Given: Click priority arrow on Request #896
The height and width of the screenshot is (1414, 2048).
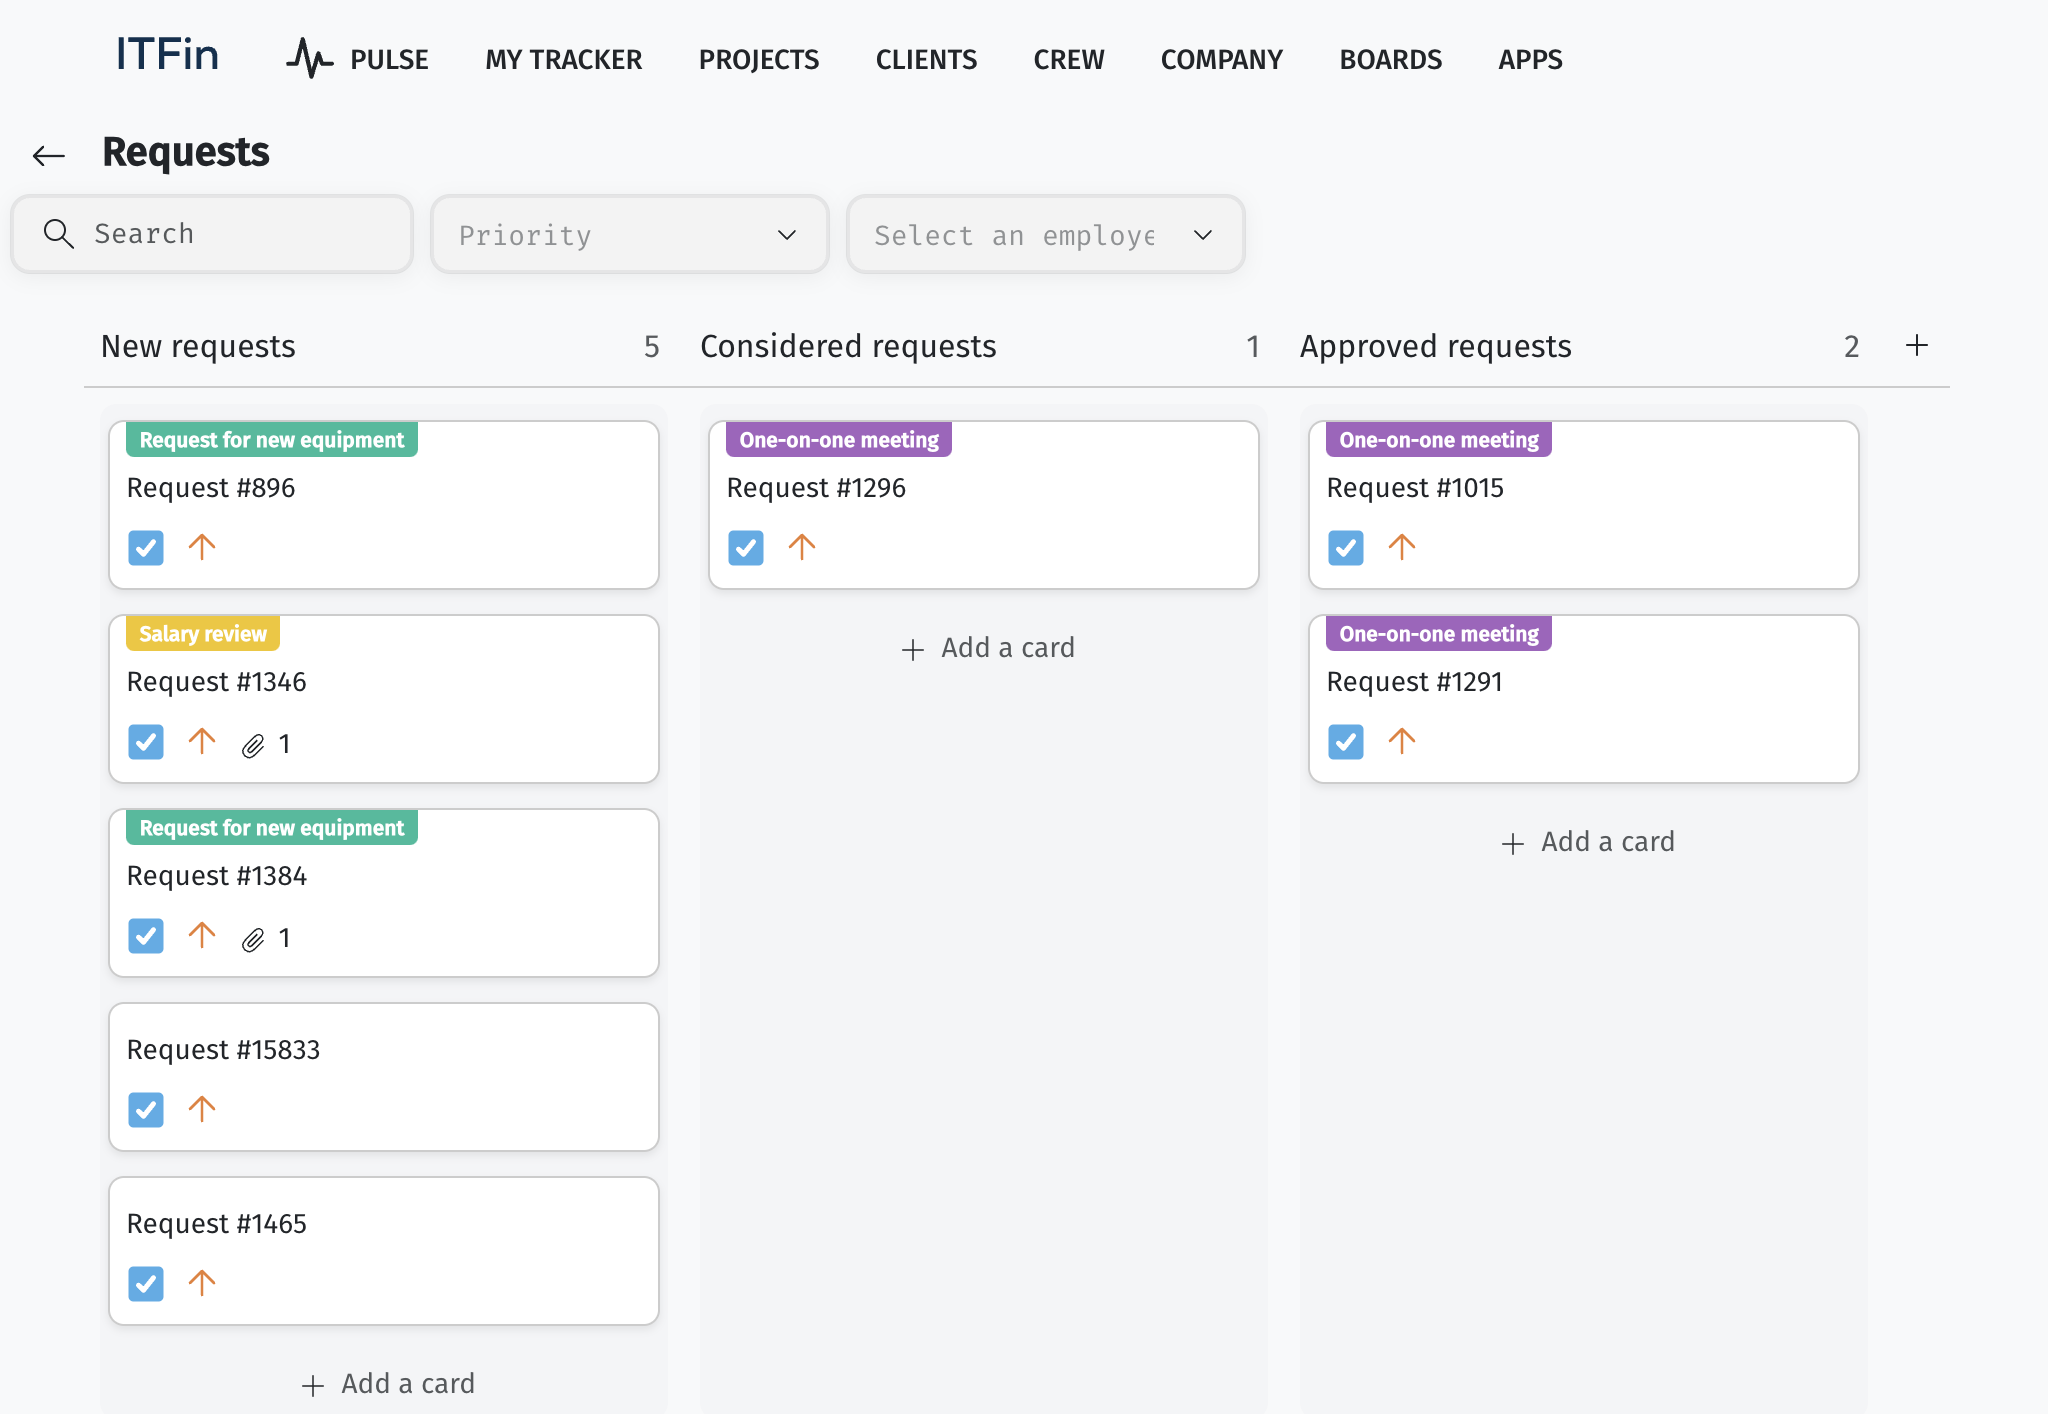Looking at the screenshot, I should point(202,547).
